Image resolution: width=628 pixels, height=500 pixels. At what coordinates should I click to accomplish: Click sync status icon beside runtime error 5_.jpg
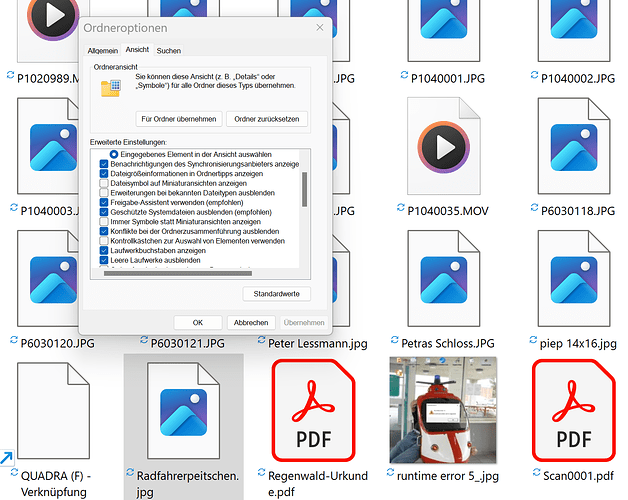pos(390,473)
